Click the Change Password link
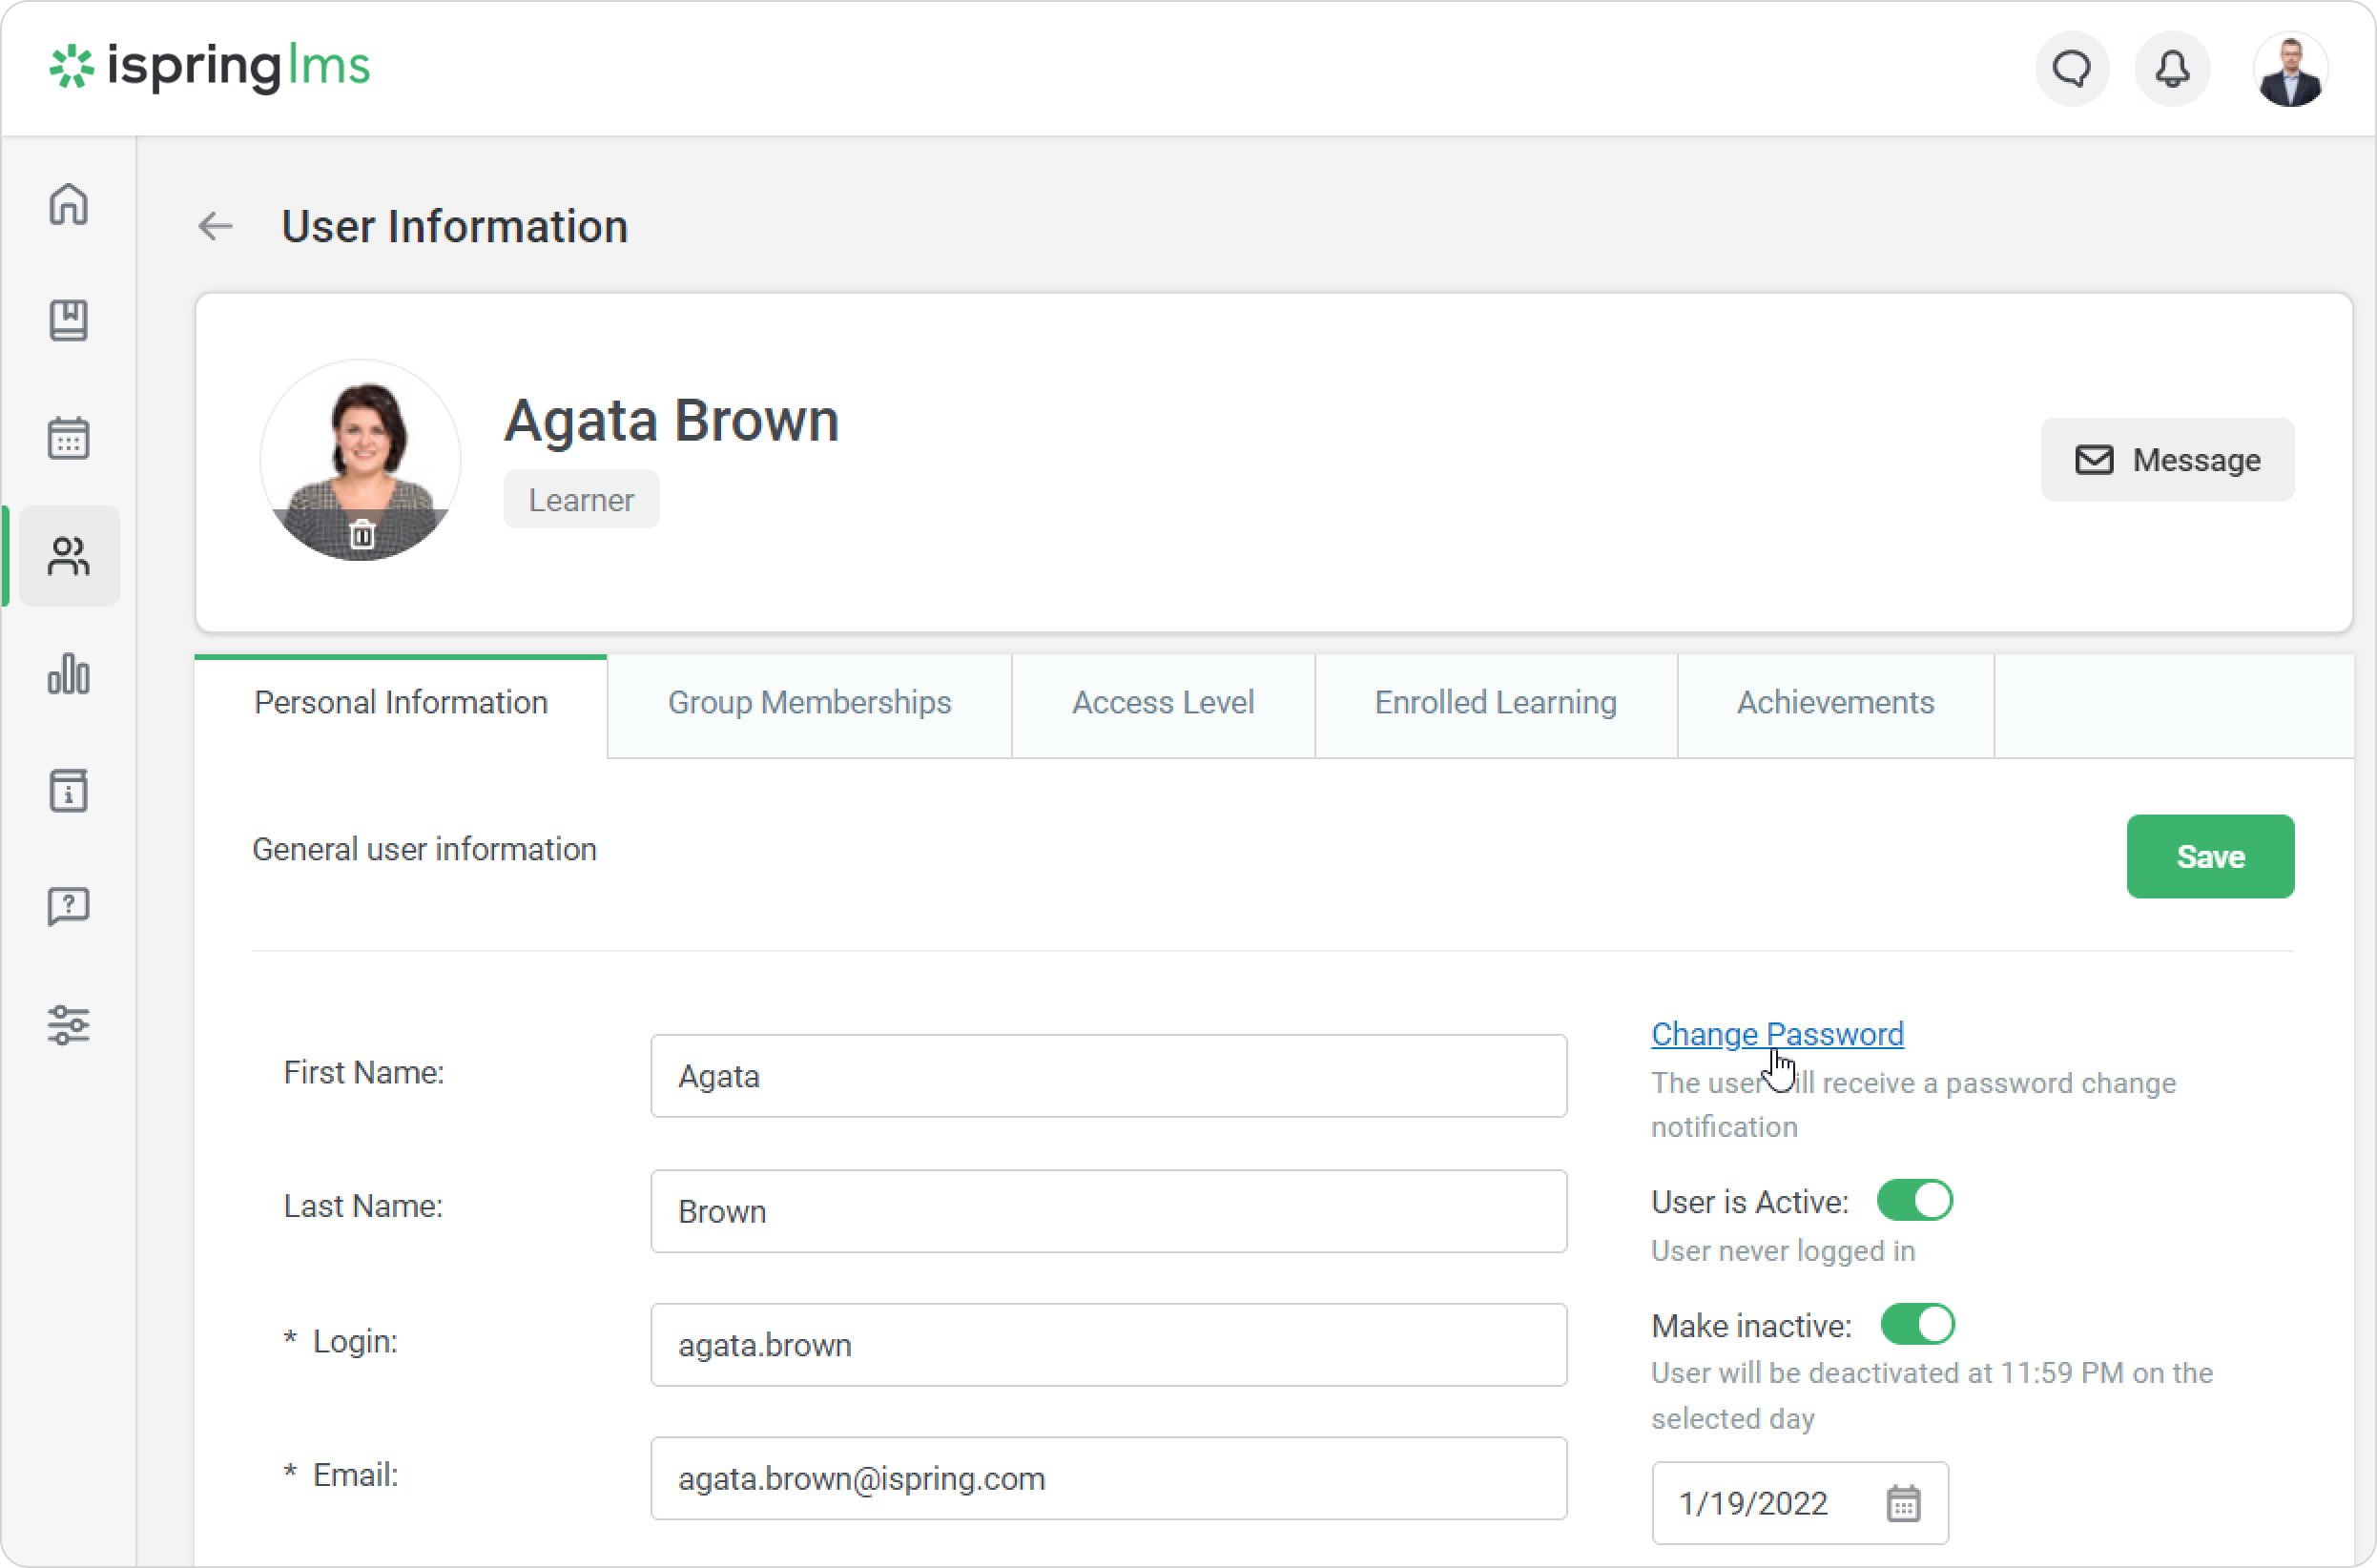The width and height of the screenshot is (2377, 1568). [x=1776, y=1034]
